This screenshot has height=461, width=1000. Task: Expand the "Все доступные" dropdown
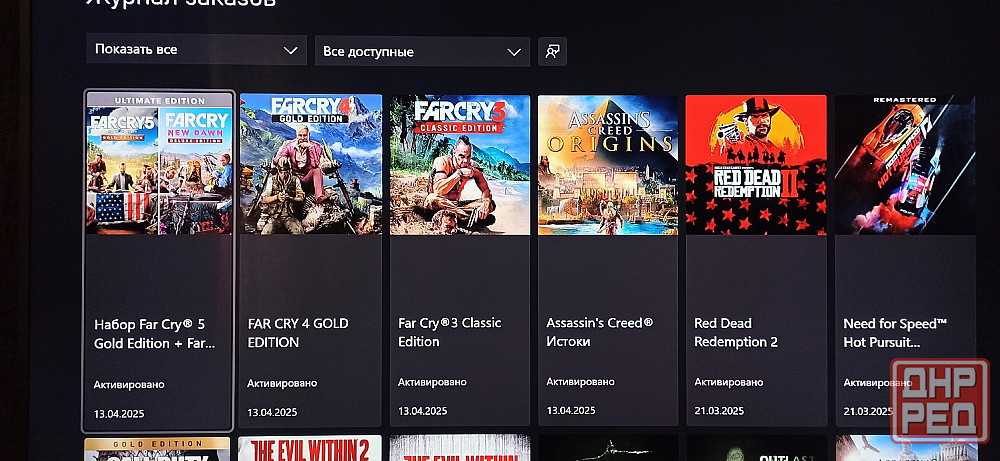pos(422,52)
